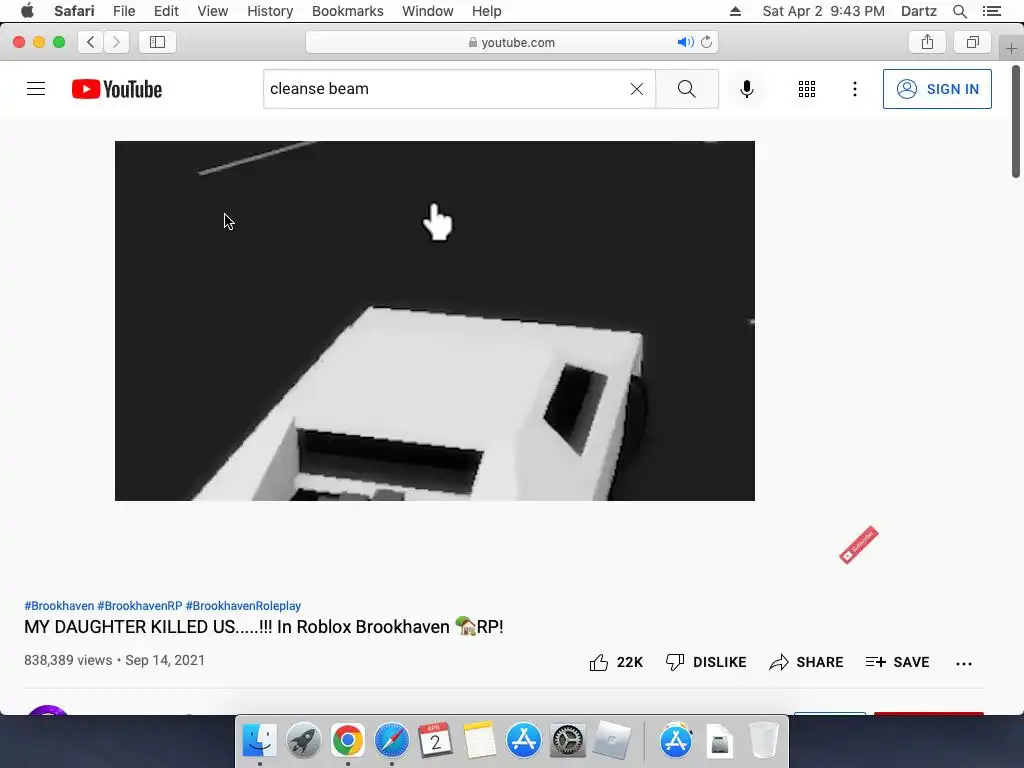The width and height of the screenshot is (1024, 768).
Task: Click the 838,389 views text
Action: point(68,660)
